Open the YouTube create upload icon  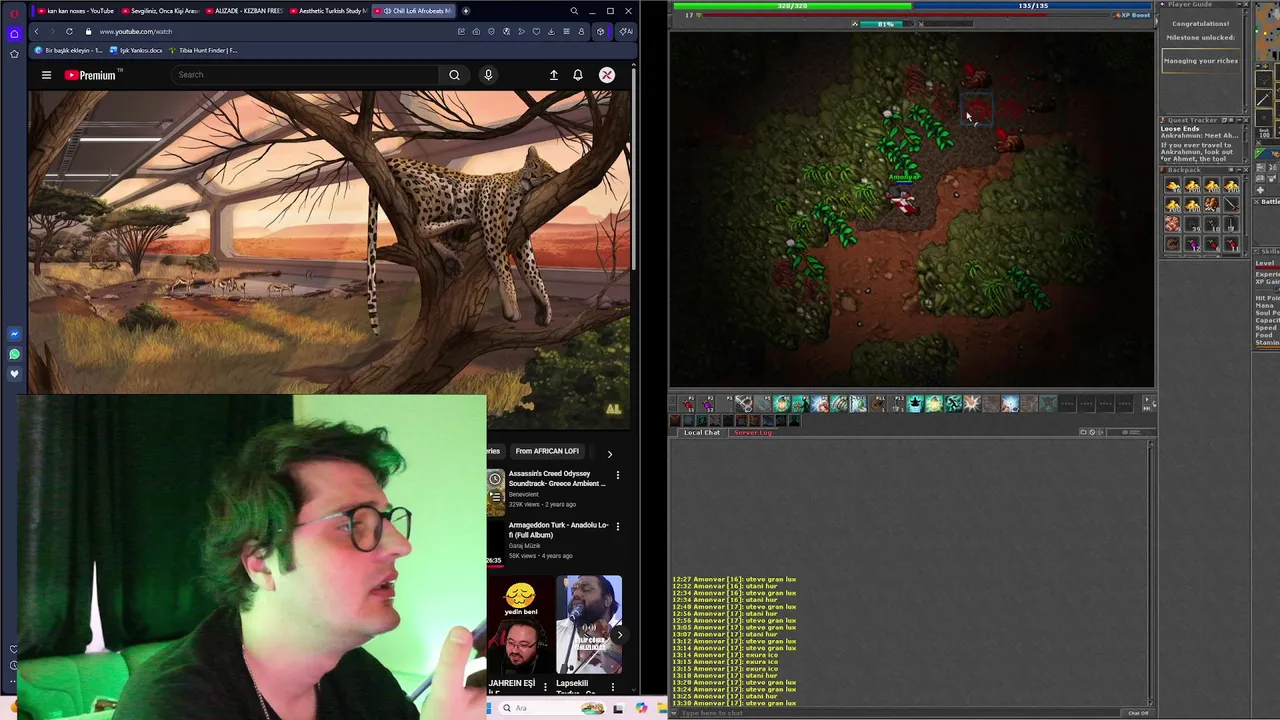point(553,75)
